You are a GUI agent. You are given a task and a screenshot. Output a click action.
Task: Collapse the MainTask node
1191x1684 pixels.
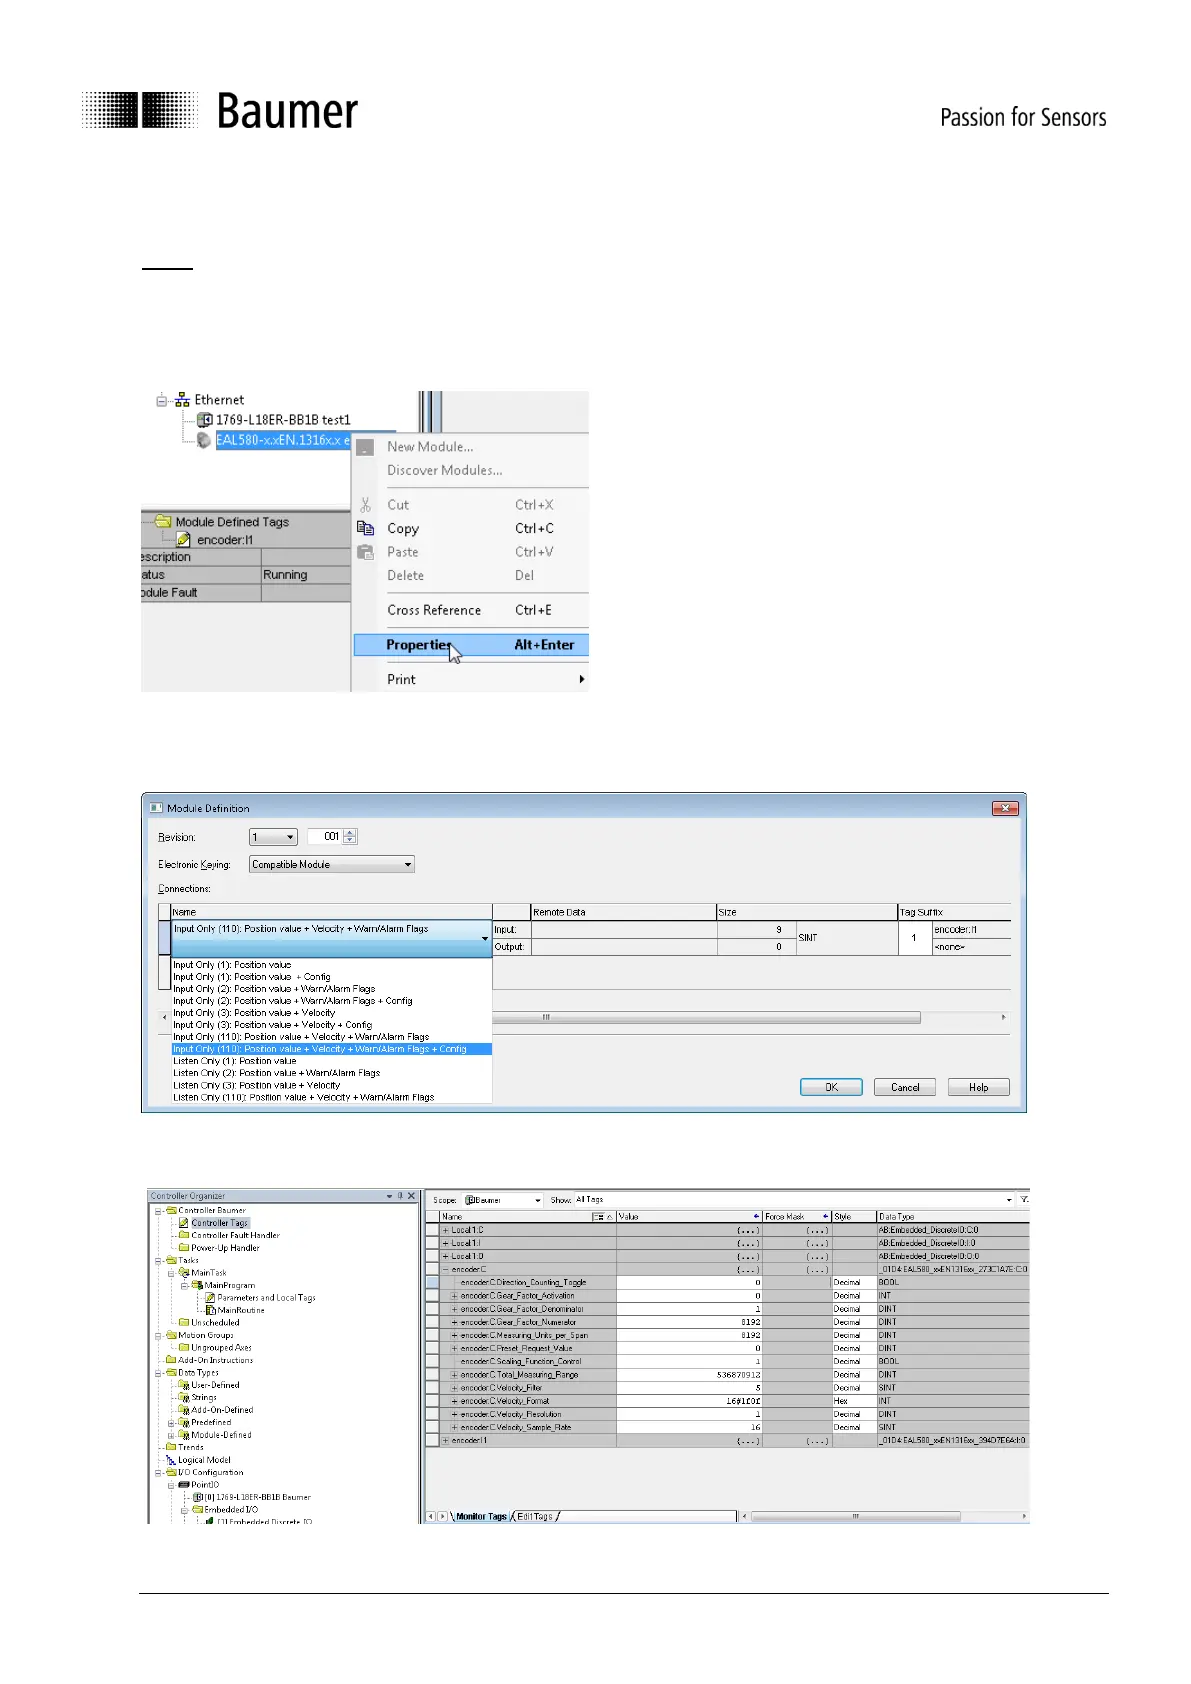(x=171, y=1273)
